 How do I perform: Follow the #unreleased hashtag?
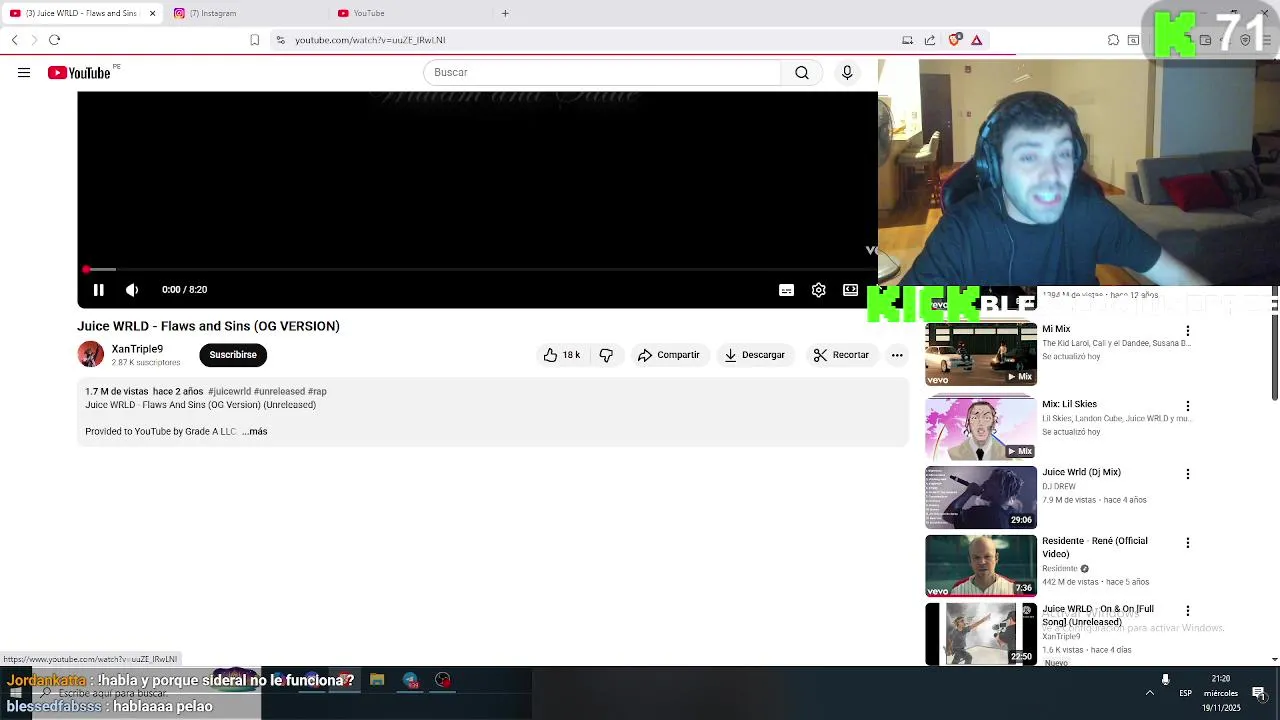click(279, 392)
